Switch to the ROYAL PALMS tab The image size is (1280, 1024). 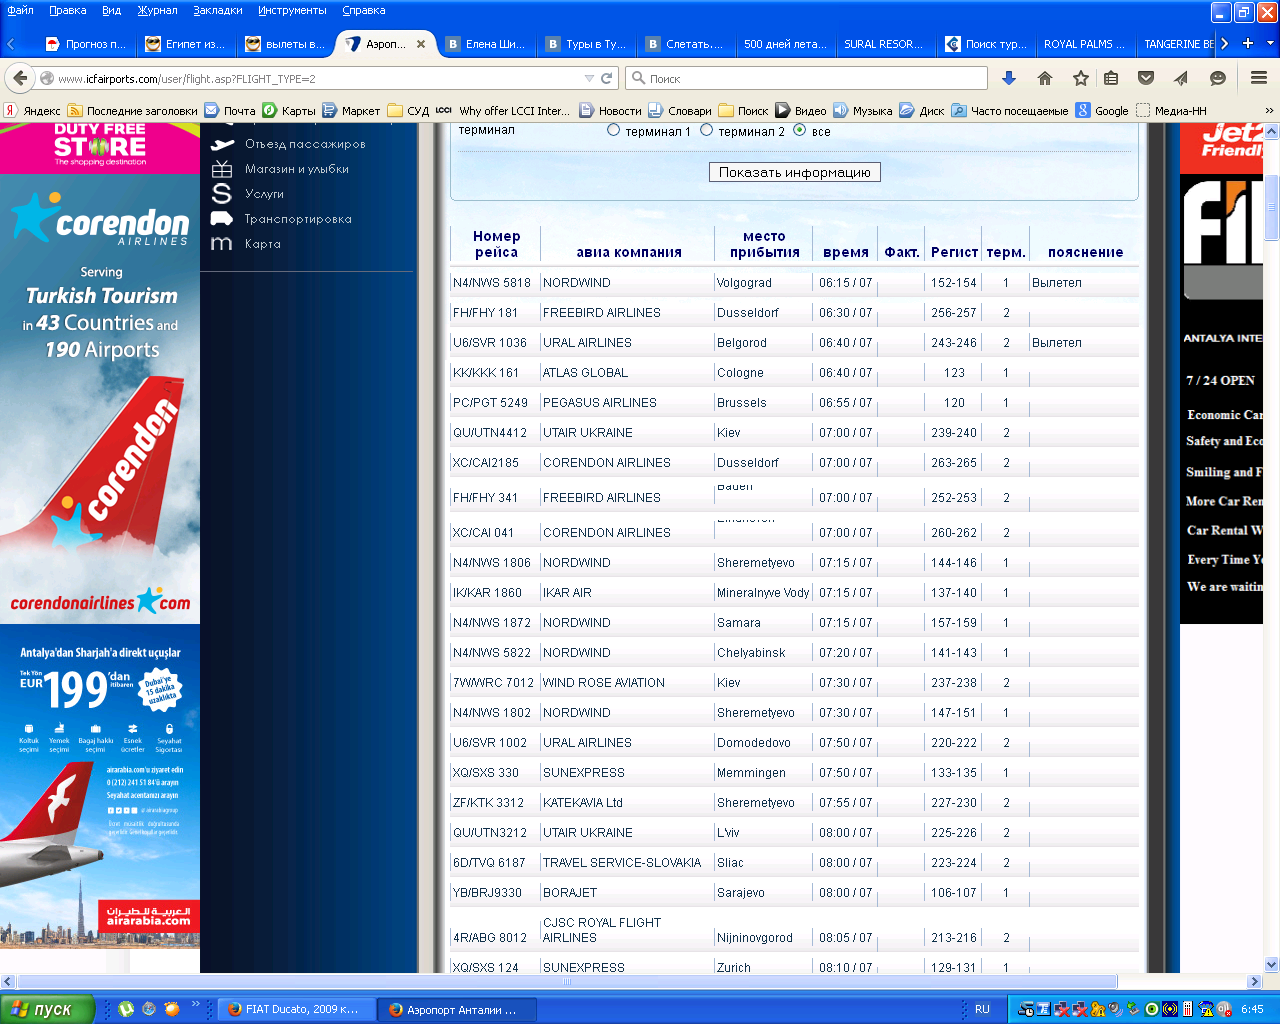click(1084, 44)
